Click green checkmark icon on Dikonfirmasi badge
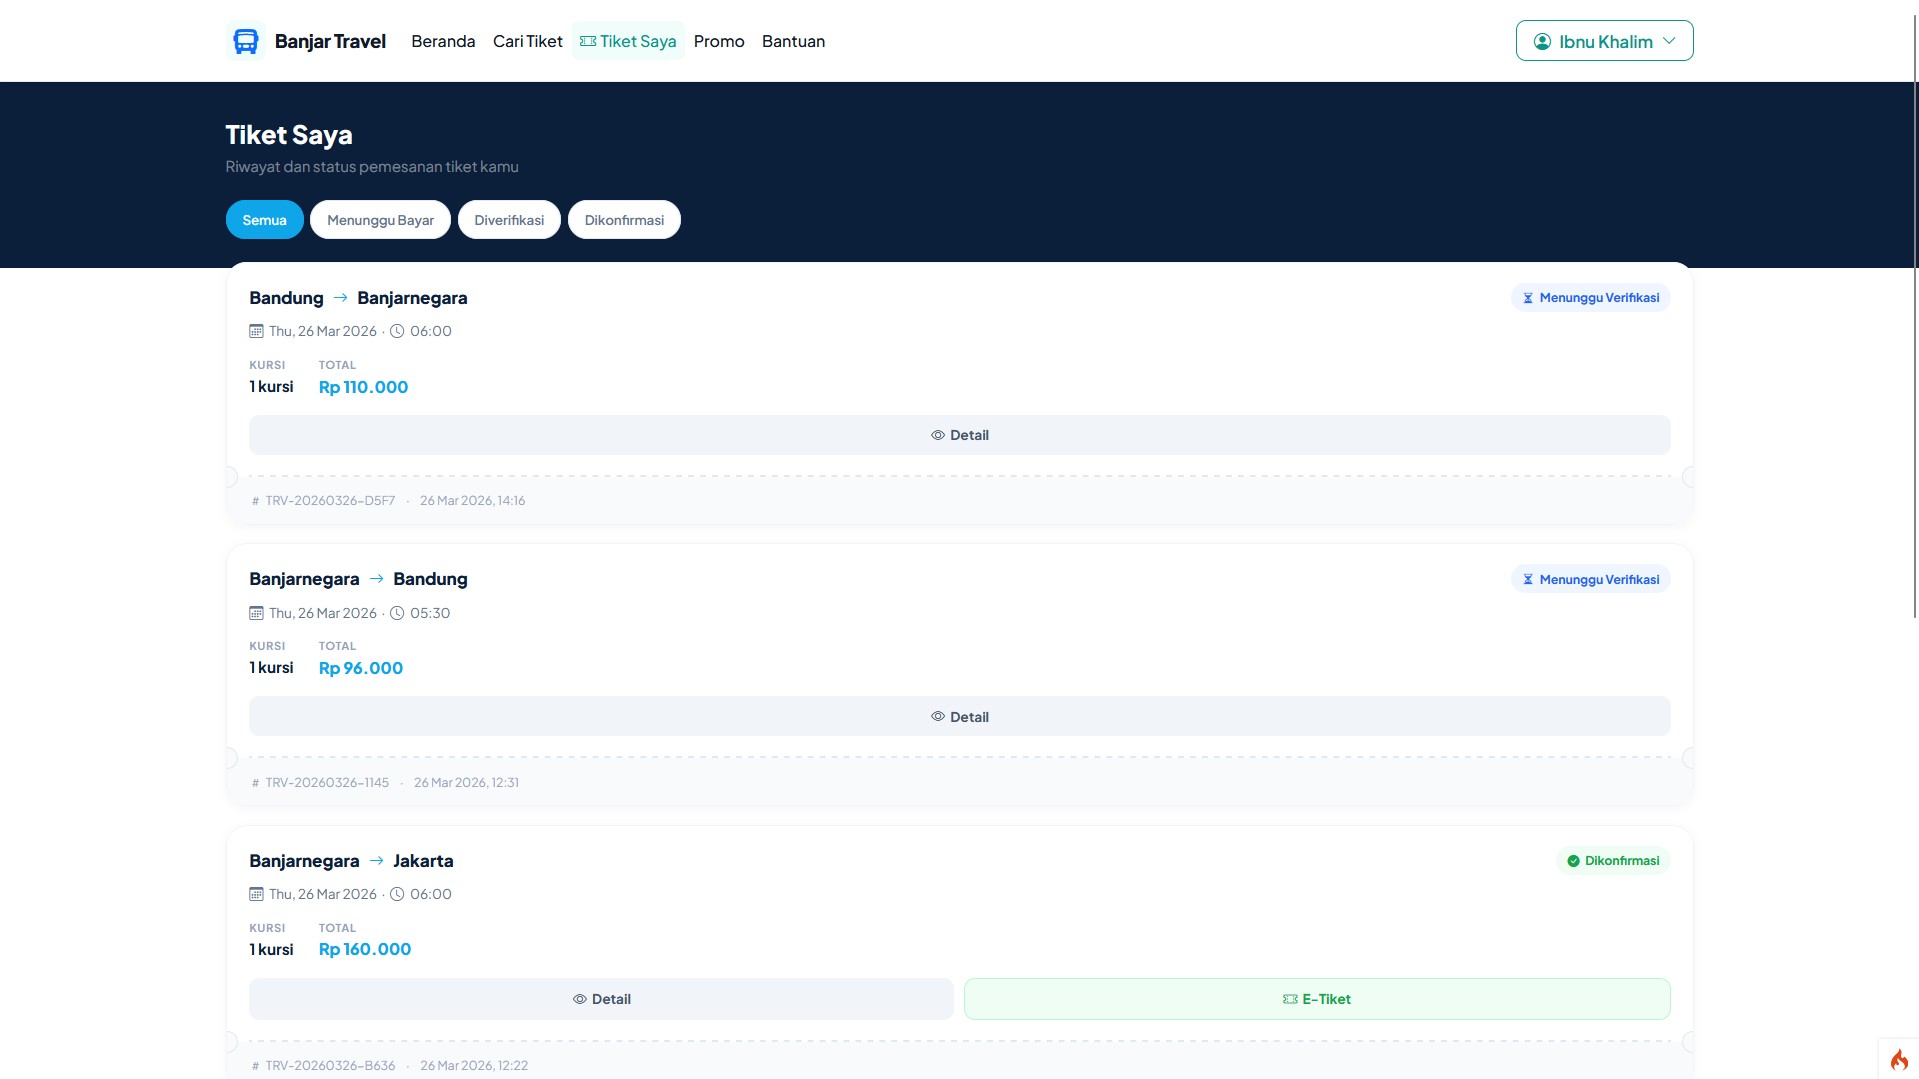 (1573, 861)
